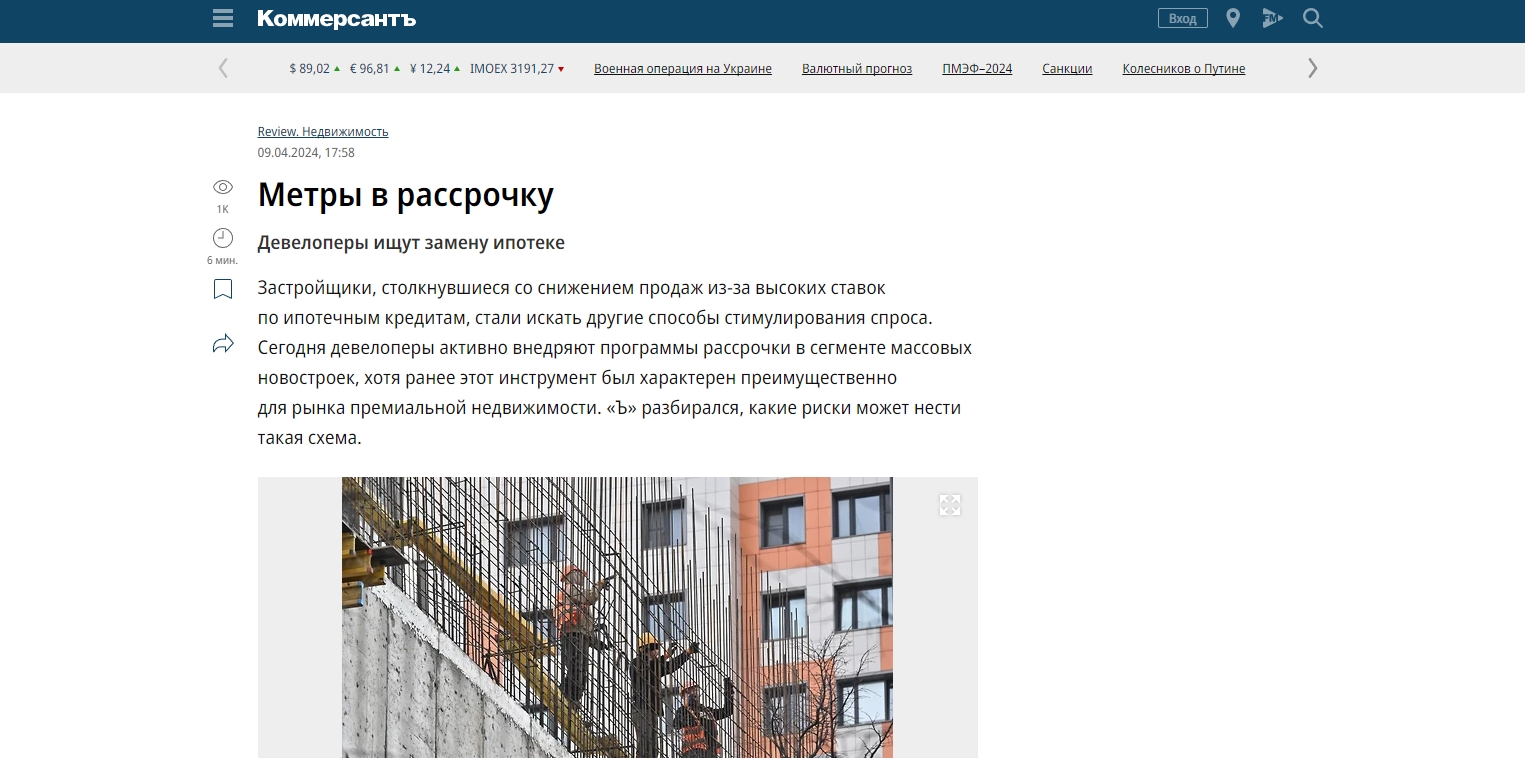This screenshot has width=1525, height=758.
Task: Share the article using the share arrow icon
Action: click(222, 343)
